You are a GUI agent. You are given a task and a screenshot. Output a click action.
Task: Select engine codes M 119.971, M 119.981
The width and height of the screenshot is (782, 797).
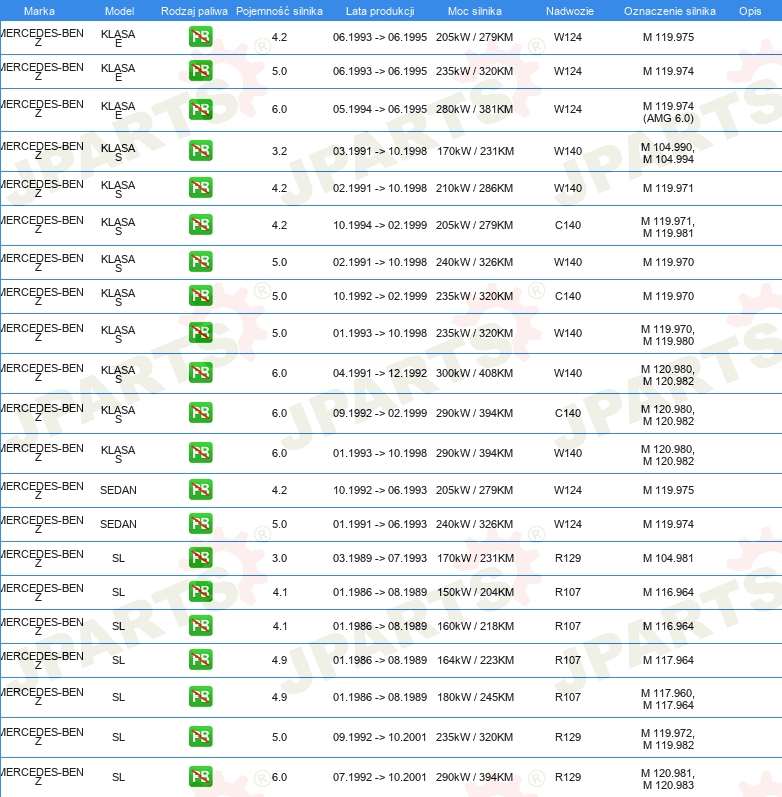click(668, 227)
